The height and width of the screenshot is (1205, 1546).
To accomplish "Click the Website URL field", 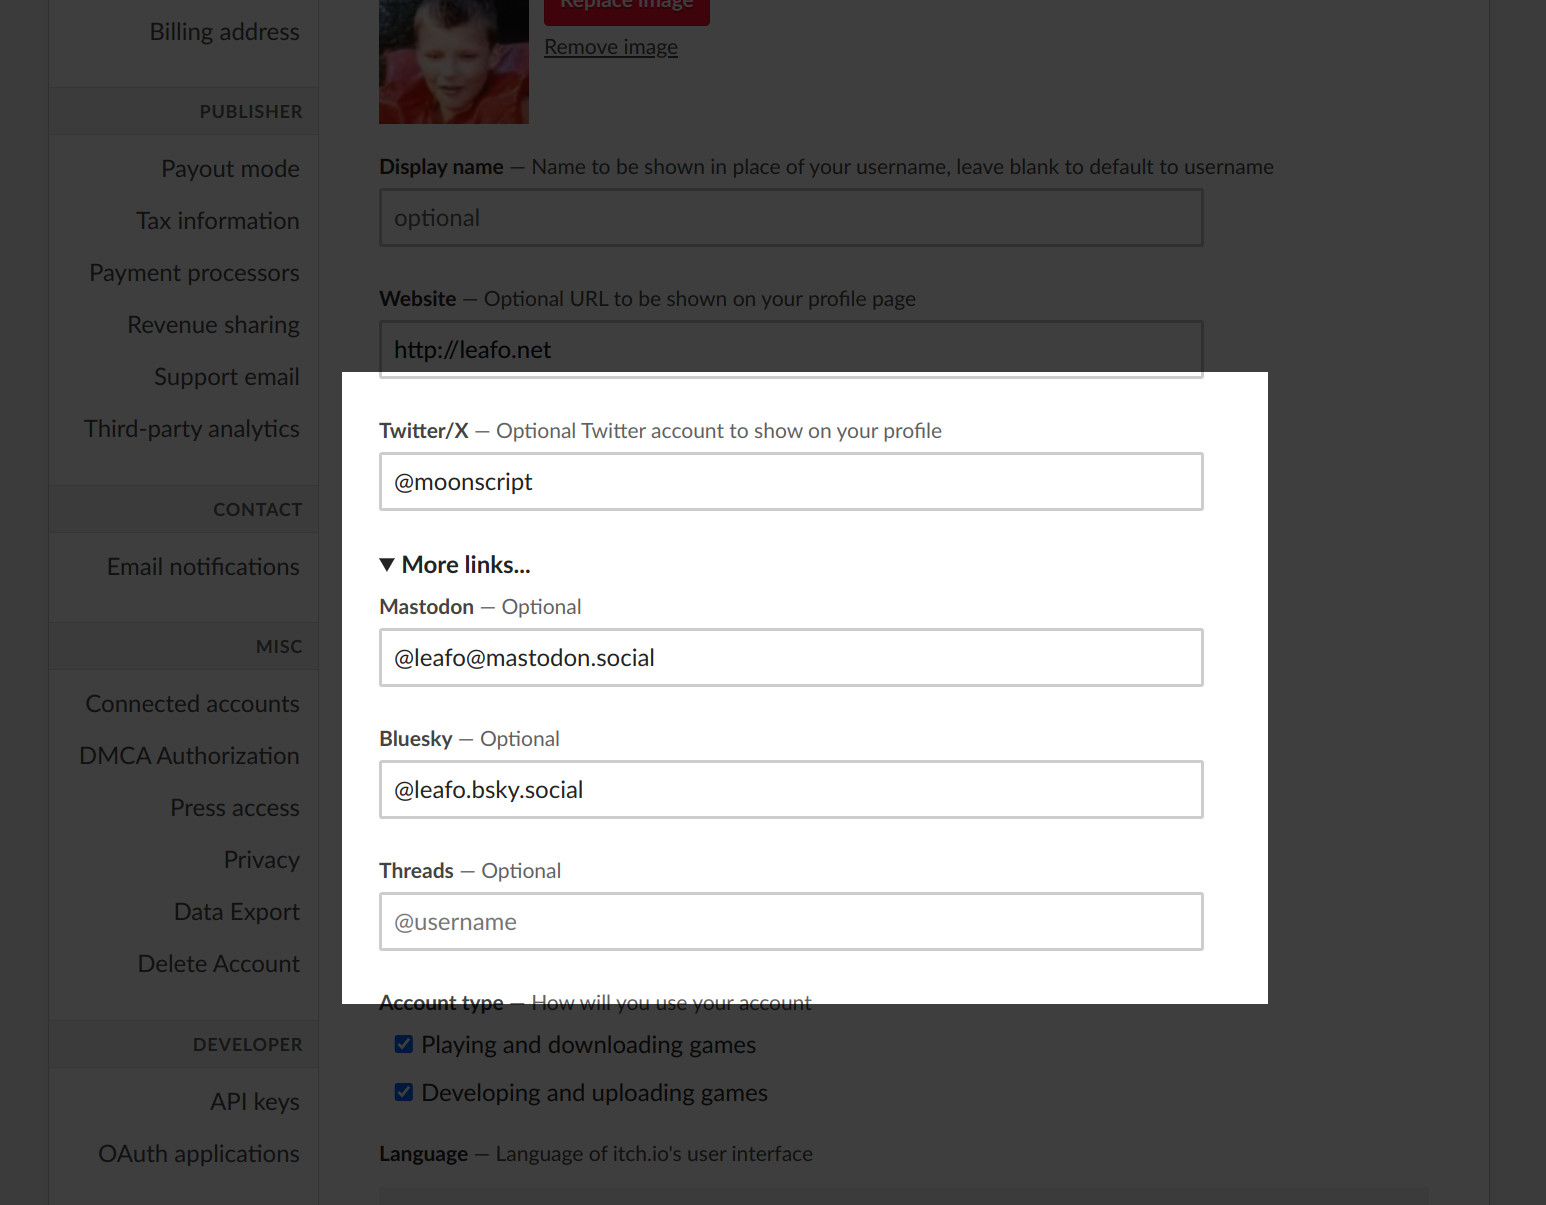I will tap(790, 350).
